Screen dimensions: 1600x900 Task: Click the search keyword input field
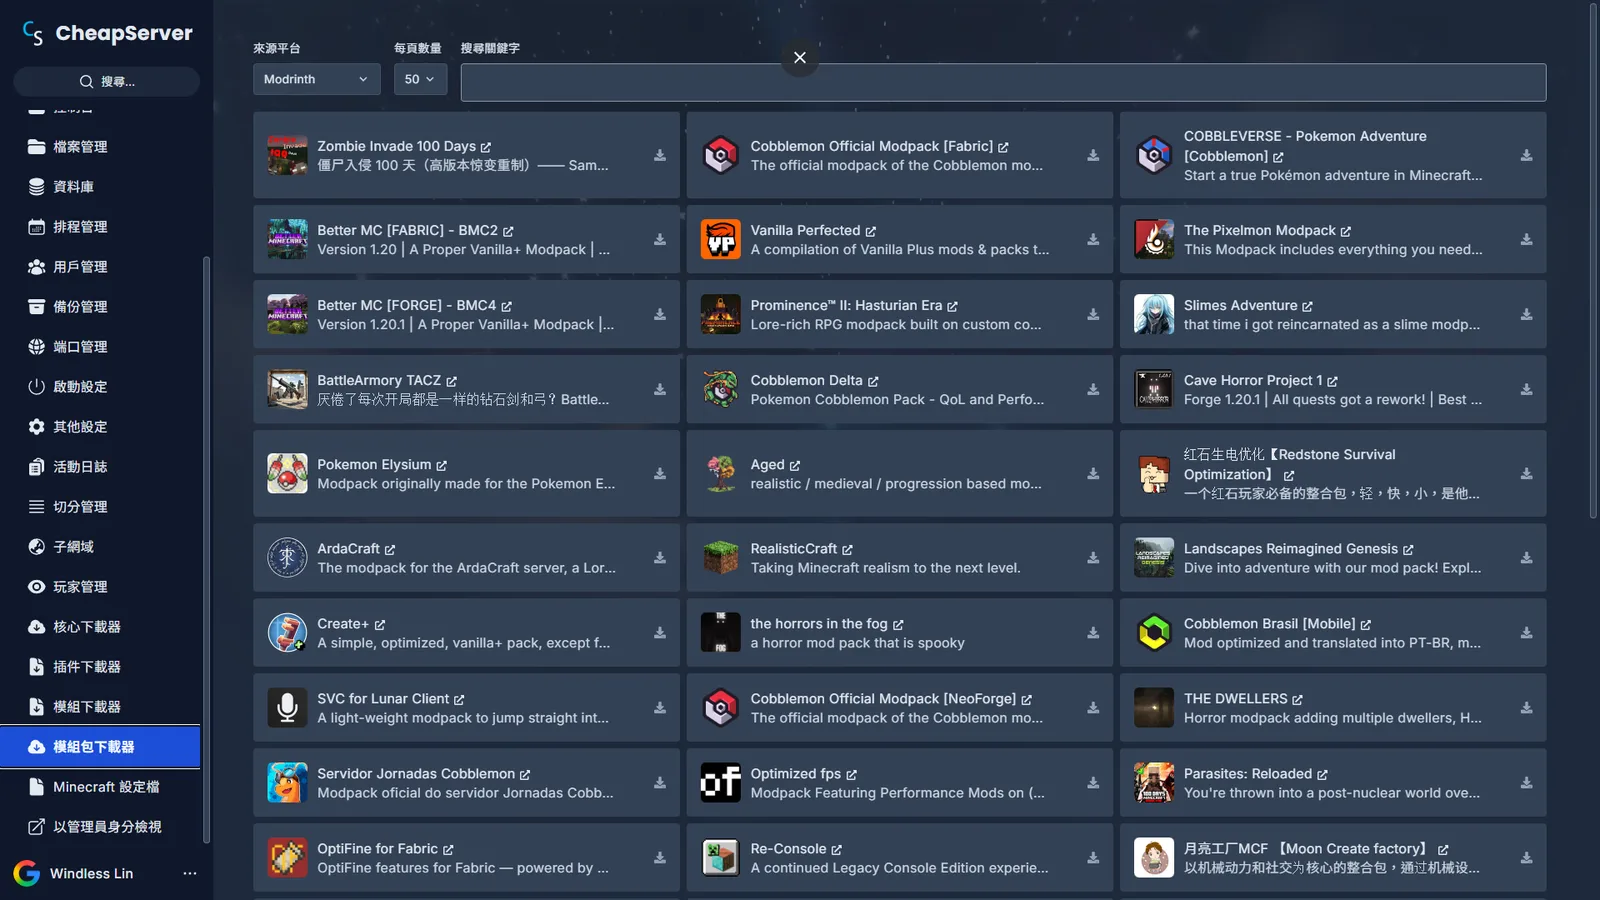click(x=1003, y=83)
